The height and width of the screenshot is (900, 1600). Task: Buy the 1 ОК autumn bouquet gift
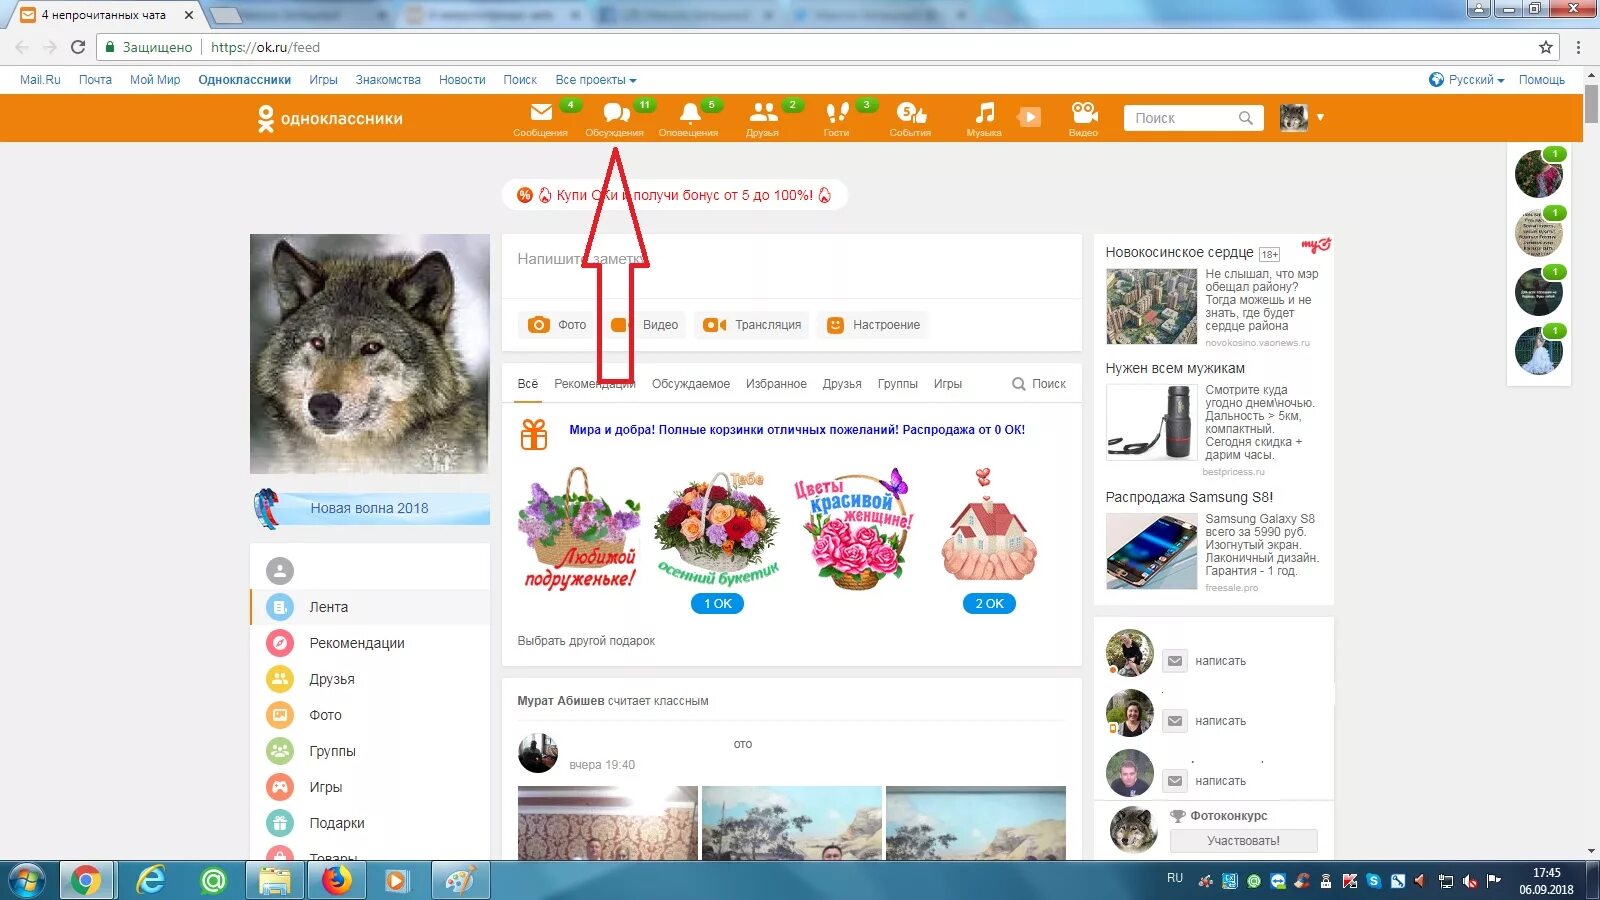tap(717, 604)
